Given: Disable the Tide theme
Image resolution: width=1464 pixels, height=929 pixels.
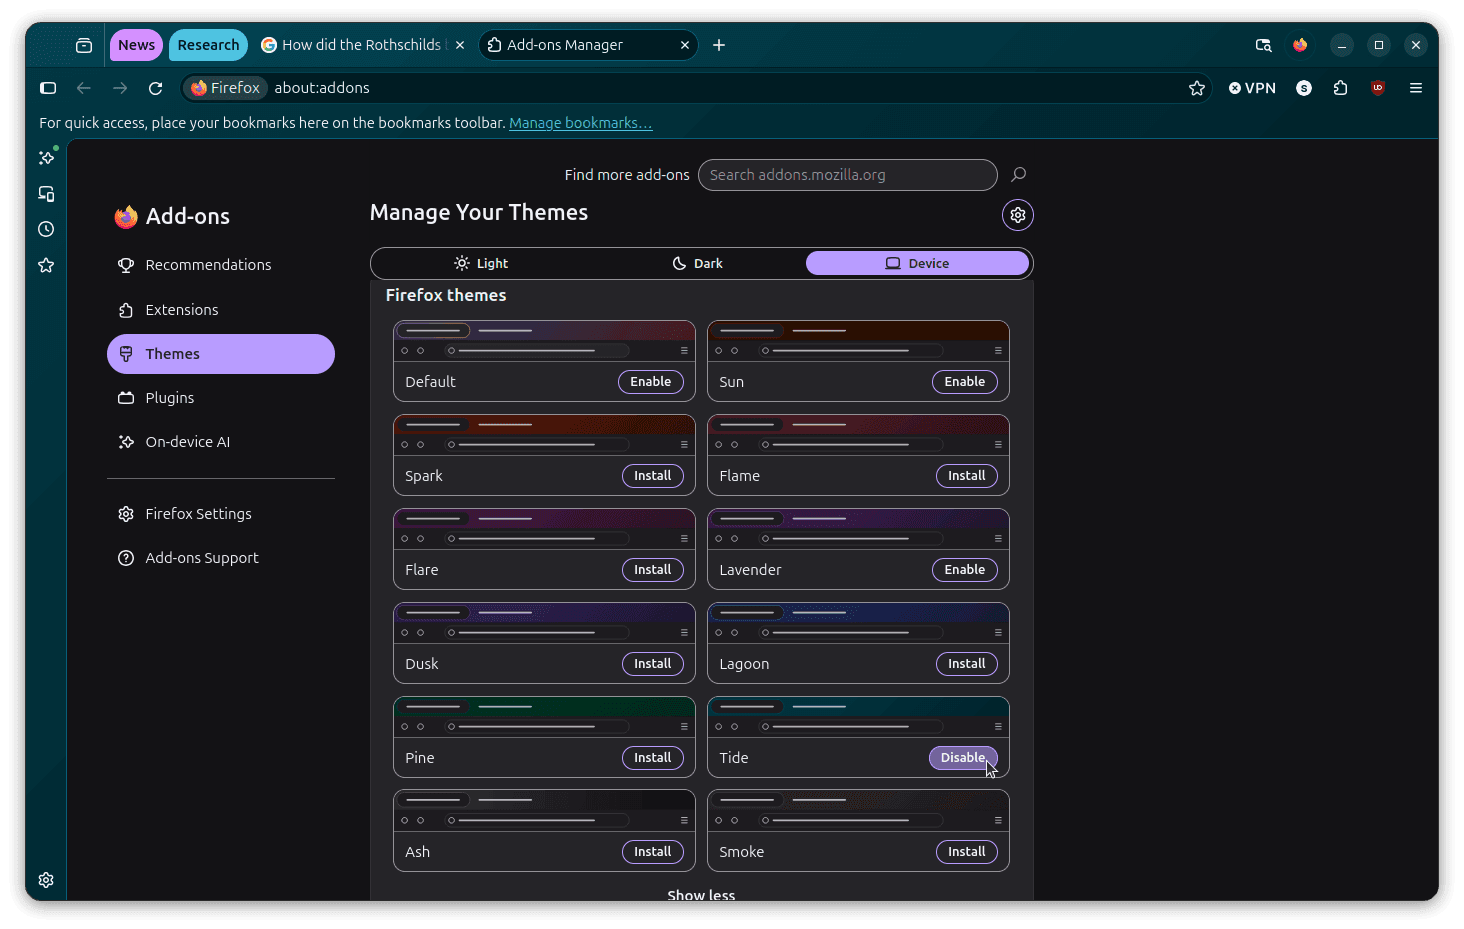Looking at the screenshot, I should (963, 758).
